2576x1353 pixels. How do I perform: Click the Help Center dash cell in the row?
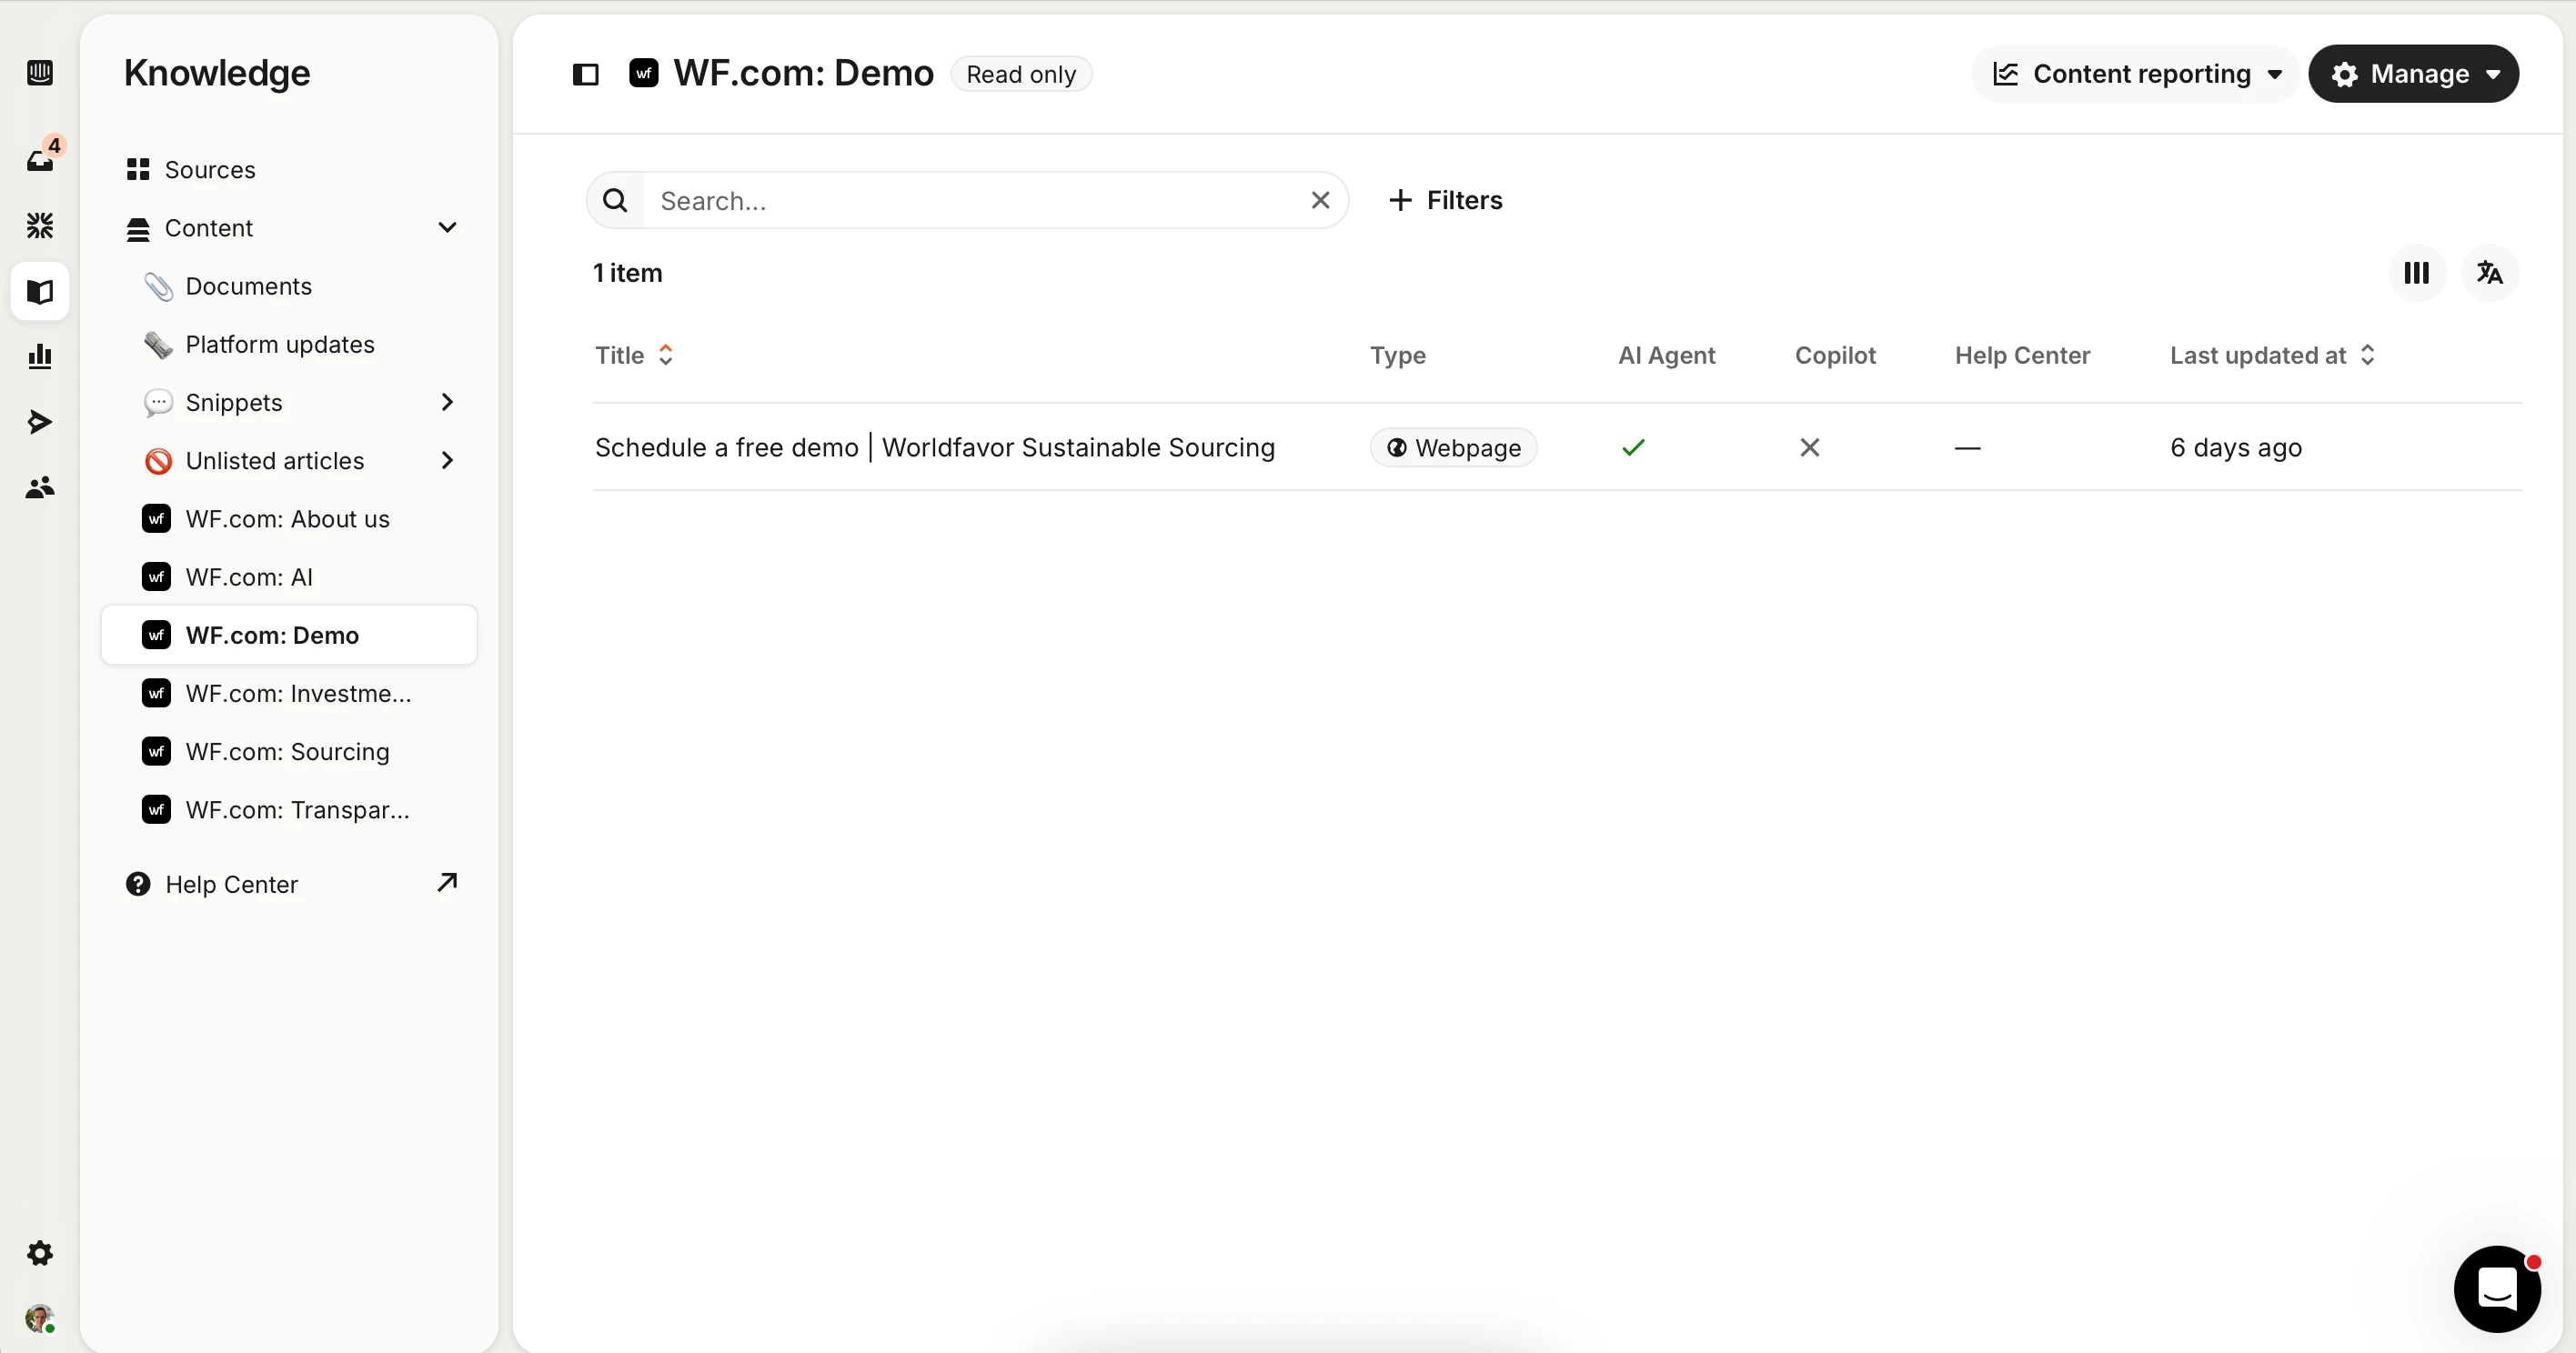pyautogui.click(x=1968, y=447)
